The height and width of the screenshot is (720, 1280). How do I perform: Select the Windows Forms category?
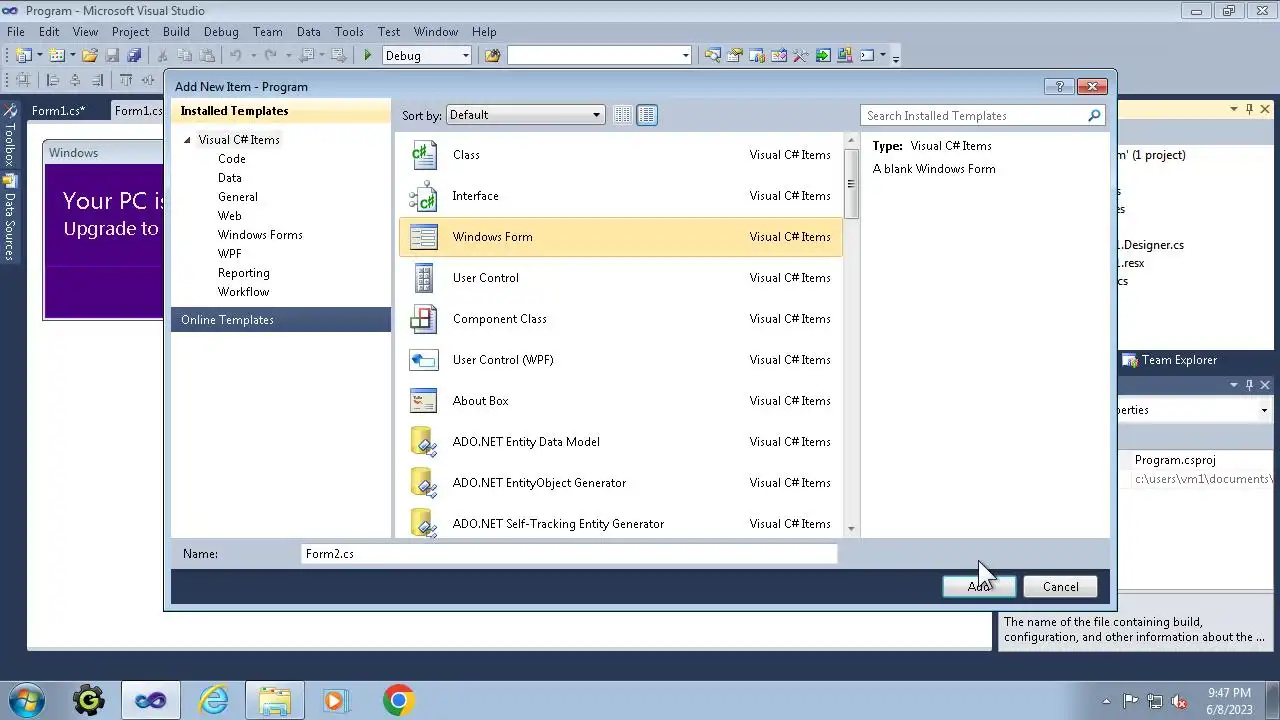click(260, 235)
